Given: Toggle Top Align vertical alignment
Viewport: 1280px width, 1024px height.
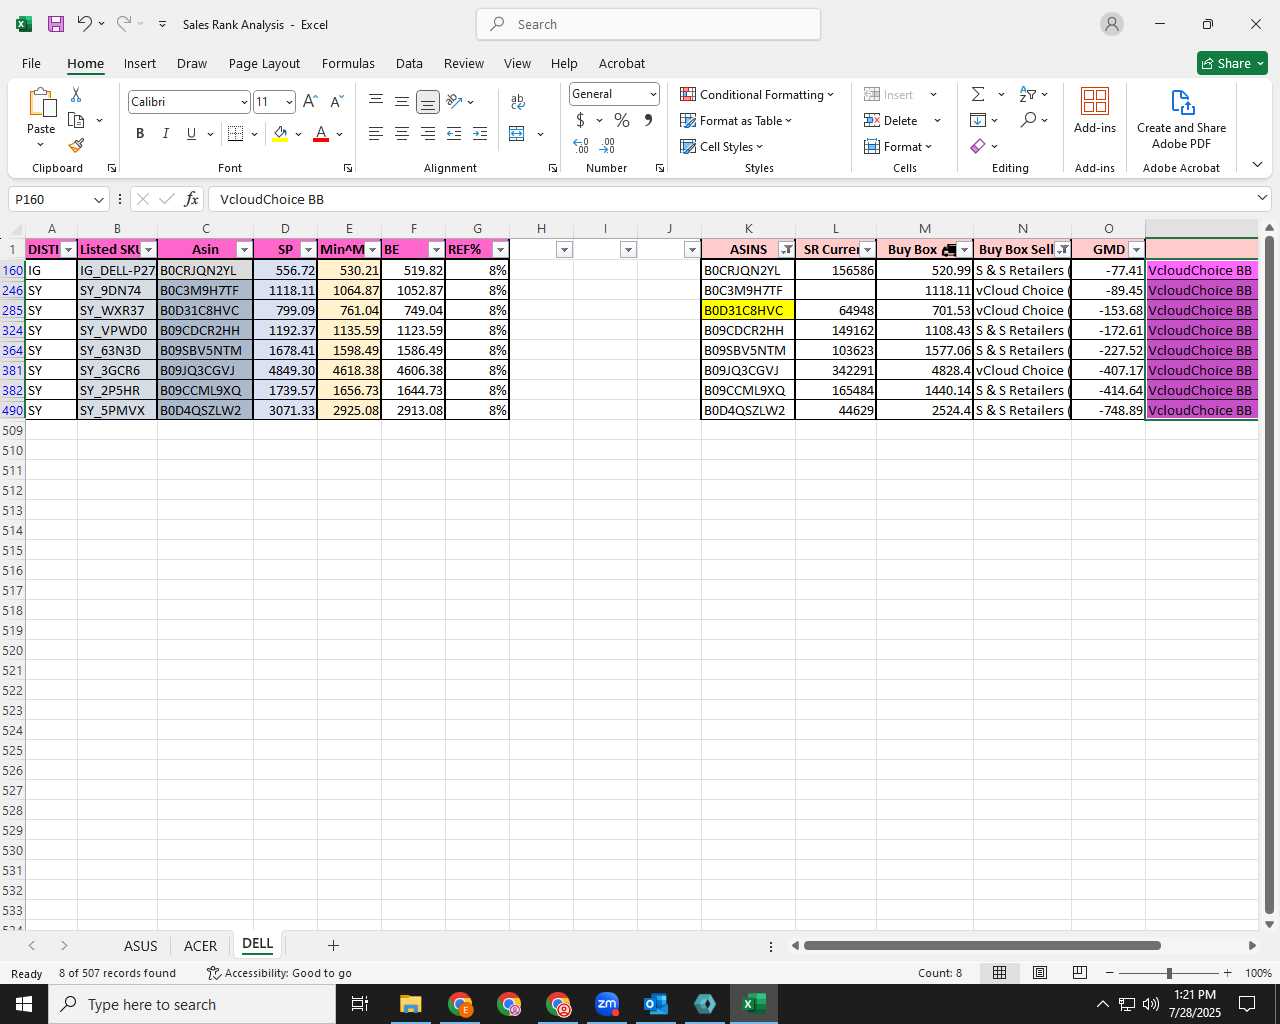Looking at the screenshot, I should tap(376, 102).
